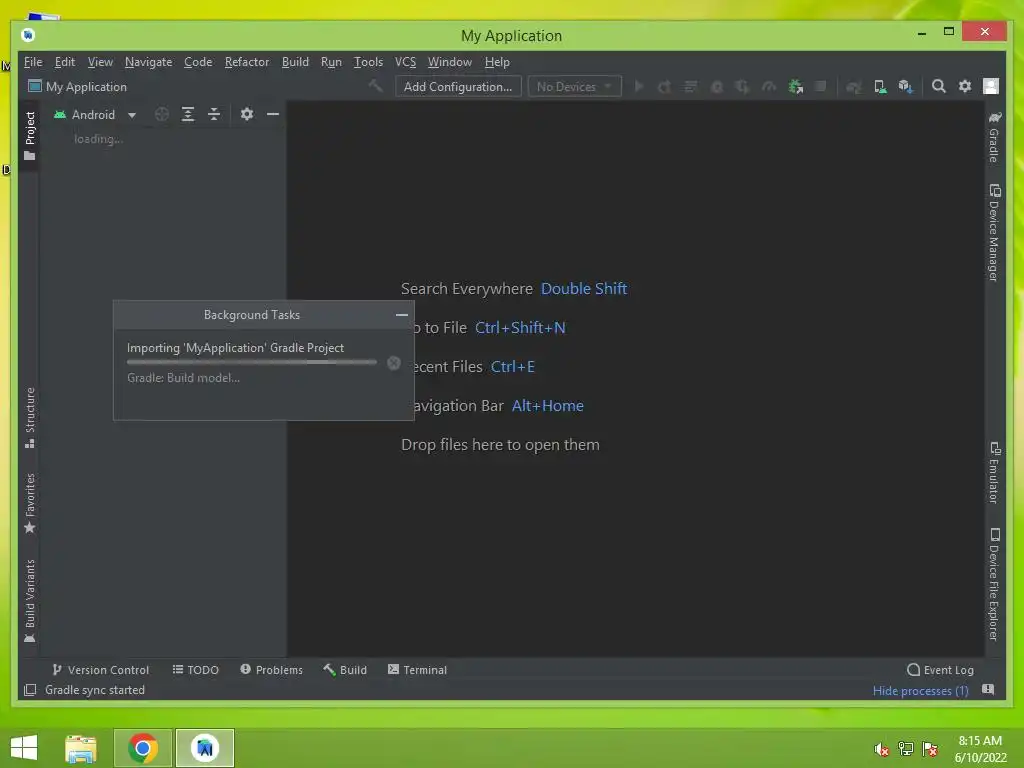
Task: Click the Apply Code Changes icon
Action: 690,86
